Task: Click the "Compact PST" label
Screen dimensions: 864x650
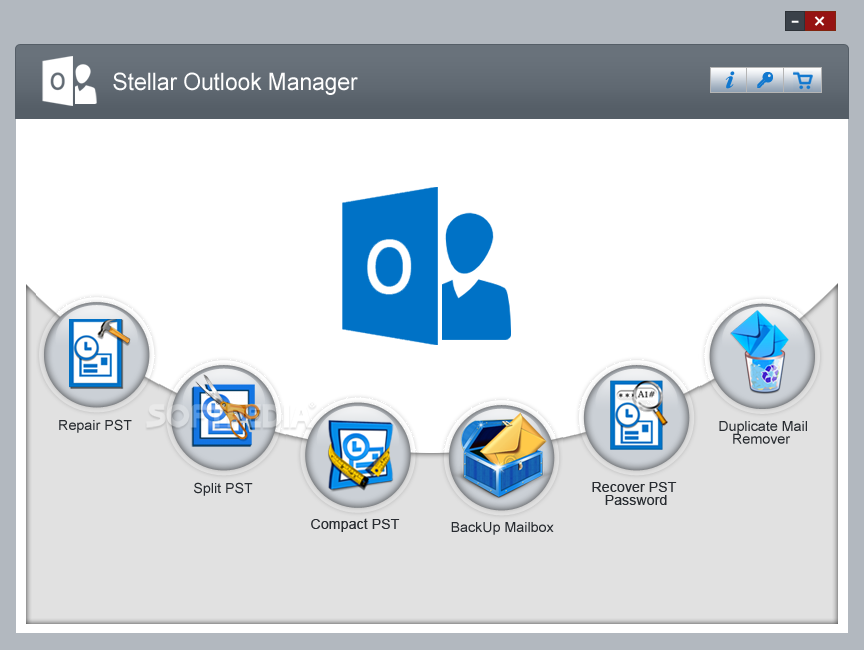Action: point(354,524)
